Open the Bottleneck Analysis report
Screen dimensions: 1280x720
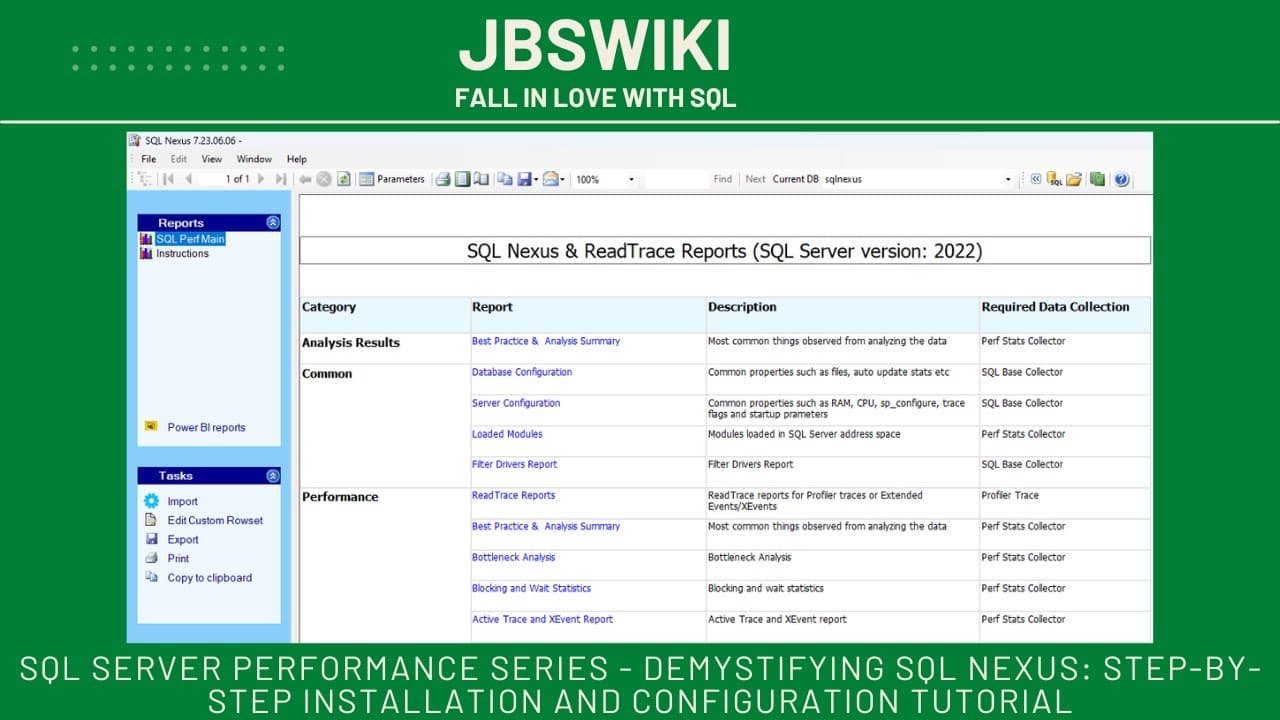coord(513,557)
